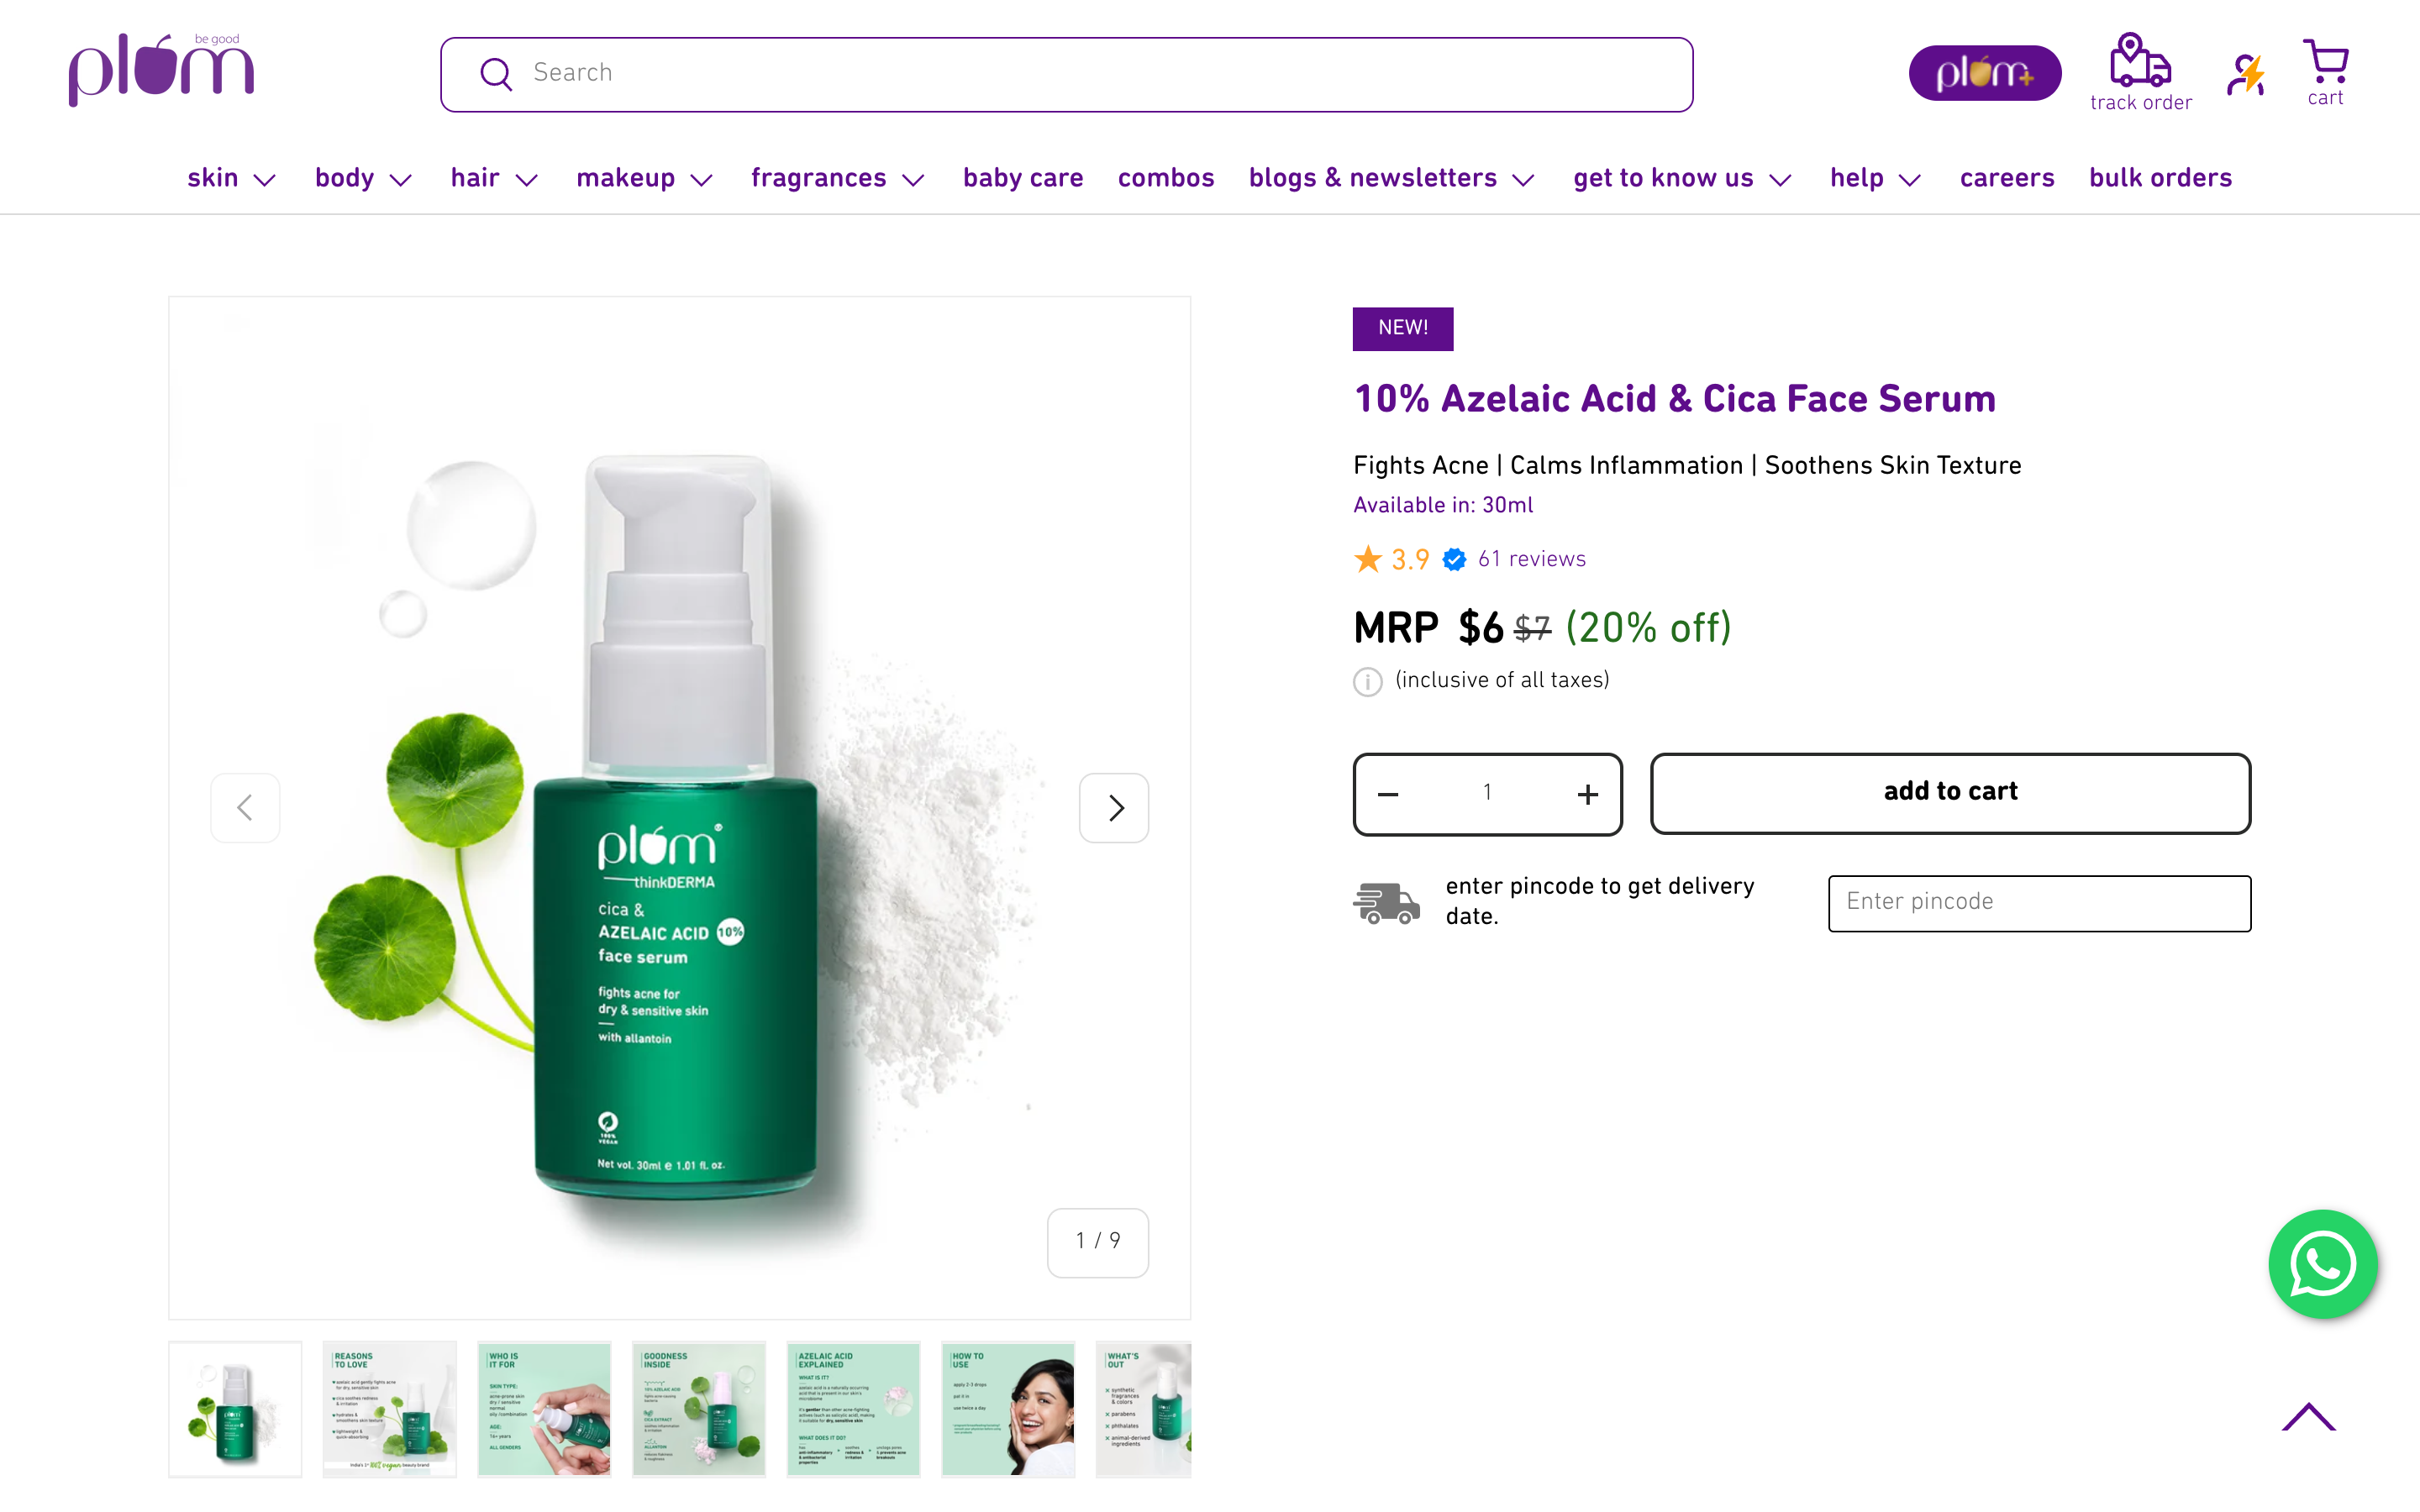Decrease quantity with minus button
This screenshot has width=2420, height=1512.
coord(1388,794)
